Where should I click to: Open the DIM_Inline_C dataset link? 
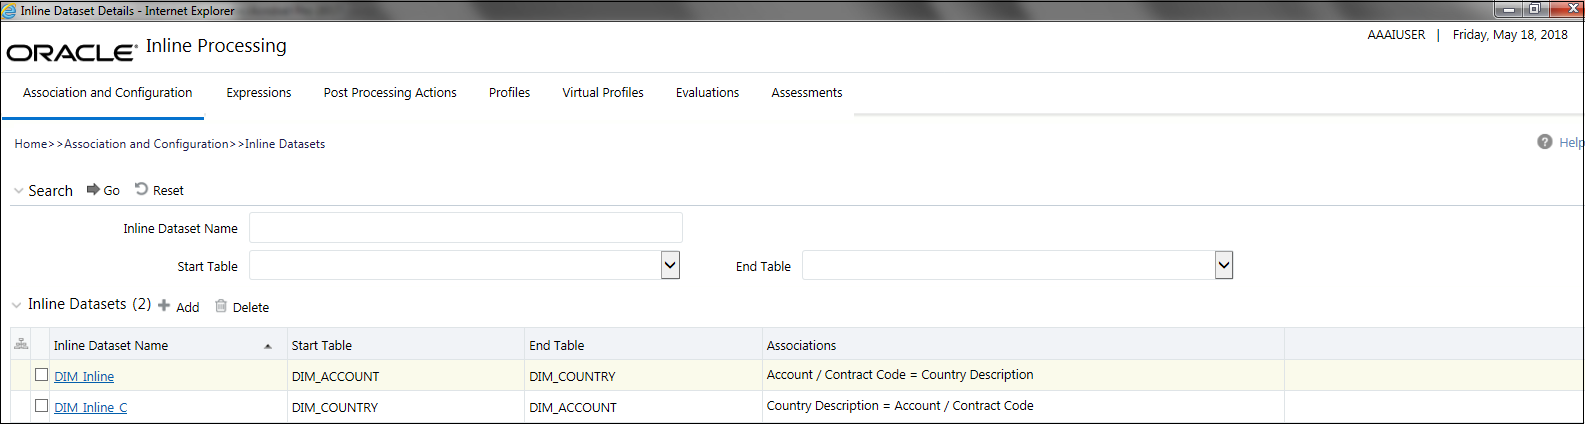coord(91,408)
